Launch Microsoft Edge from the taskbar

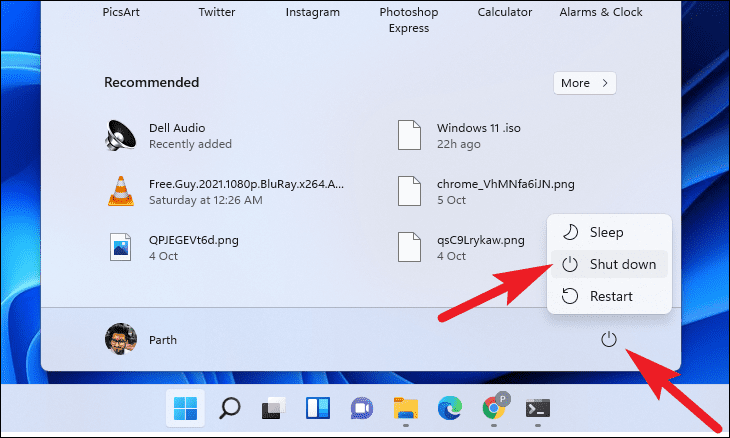pyautogui.click(x=450, y=408)
